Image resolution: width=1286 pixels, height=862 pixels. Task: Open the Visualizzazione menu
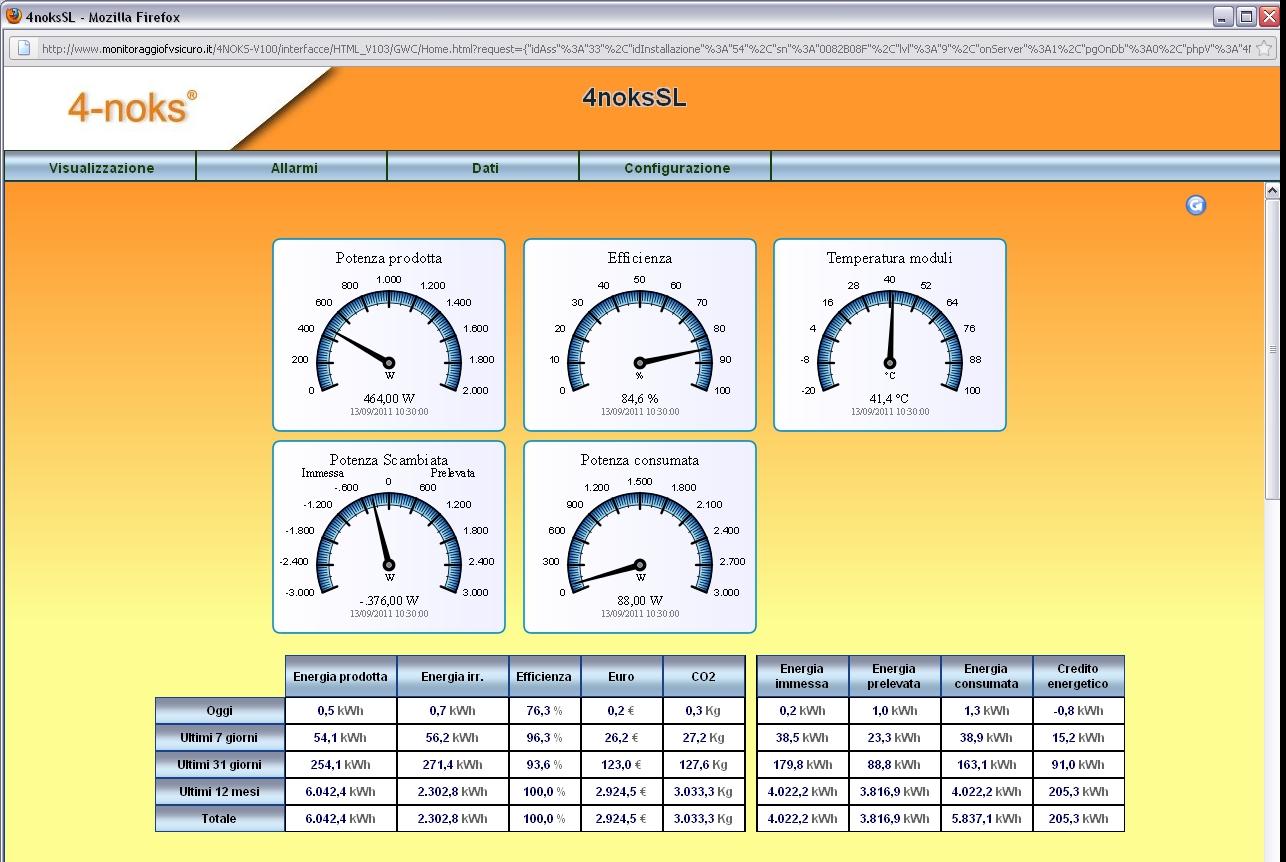101,168
